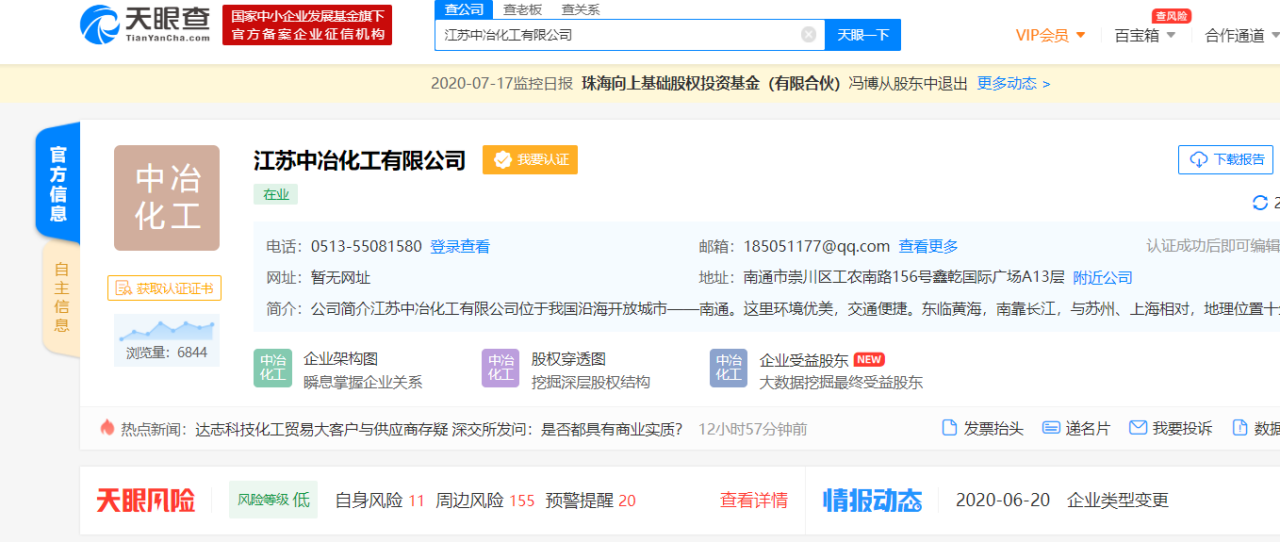1280x542 pixels.
Task: Click the 国家中小企业发展基金旗下 red banner
Action: coord(307,25)
